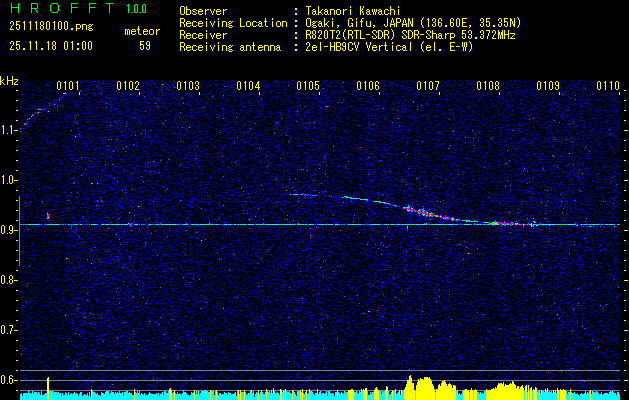Click the 0104 time marker
The height and width of the screenshot is (400, 629).
tap(248, 86)
